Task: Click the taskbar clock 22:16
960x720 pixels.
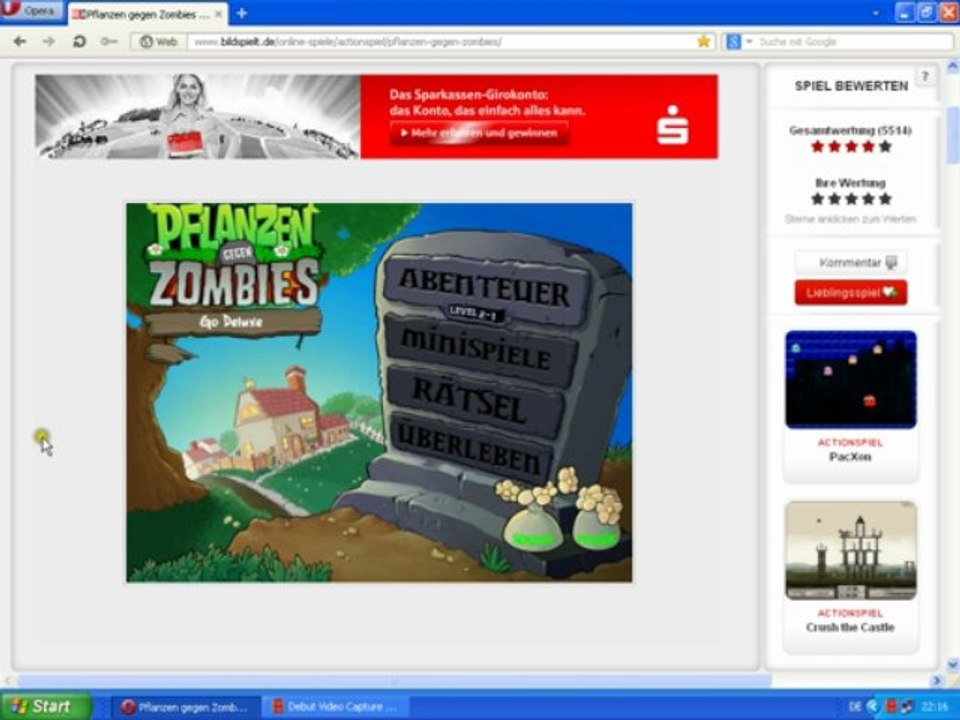Action: 934,707
